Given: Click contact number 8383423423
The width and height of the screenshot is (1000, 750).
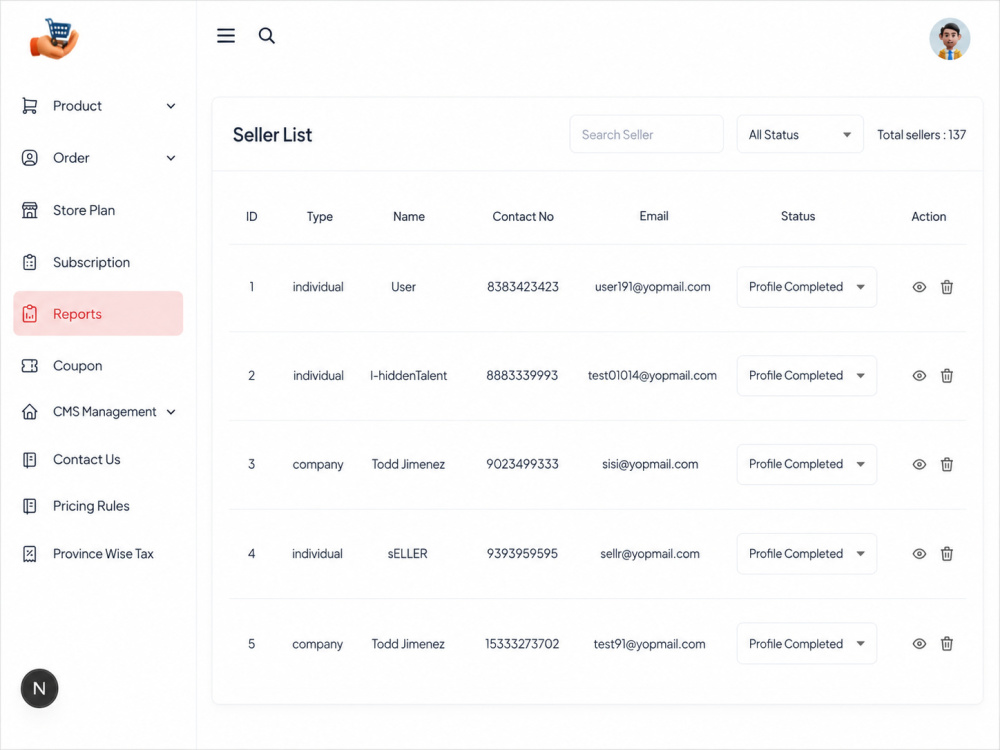Looking at the screenshot, I should [523, 287].
